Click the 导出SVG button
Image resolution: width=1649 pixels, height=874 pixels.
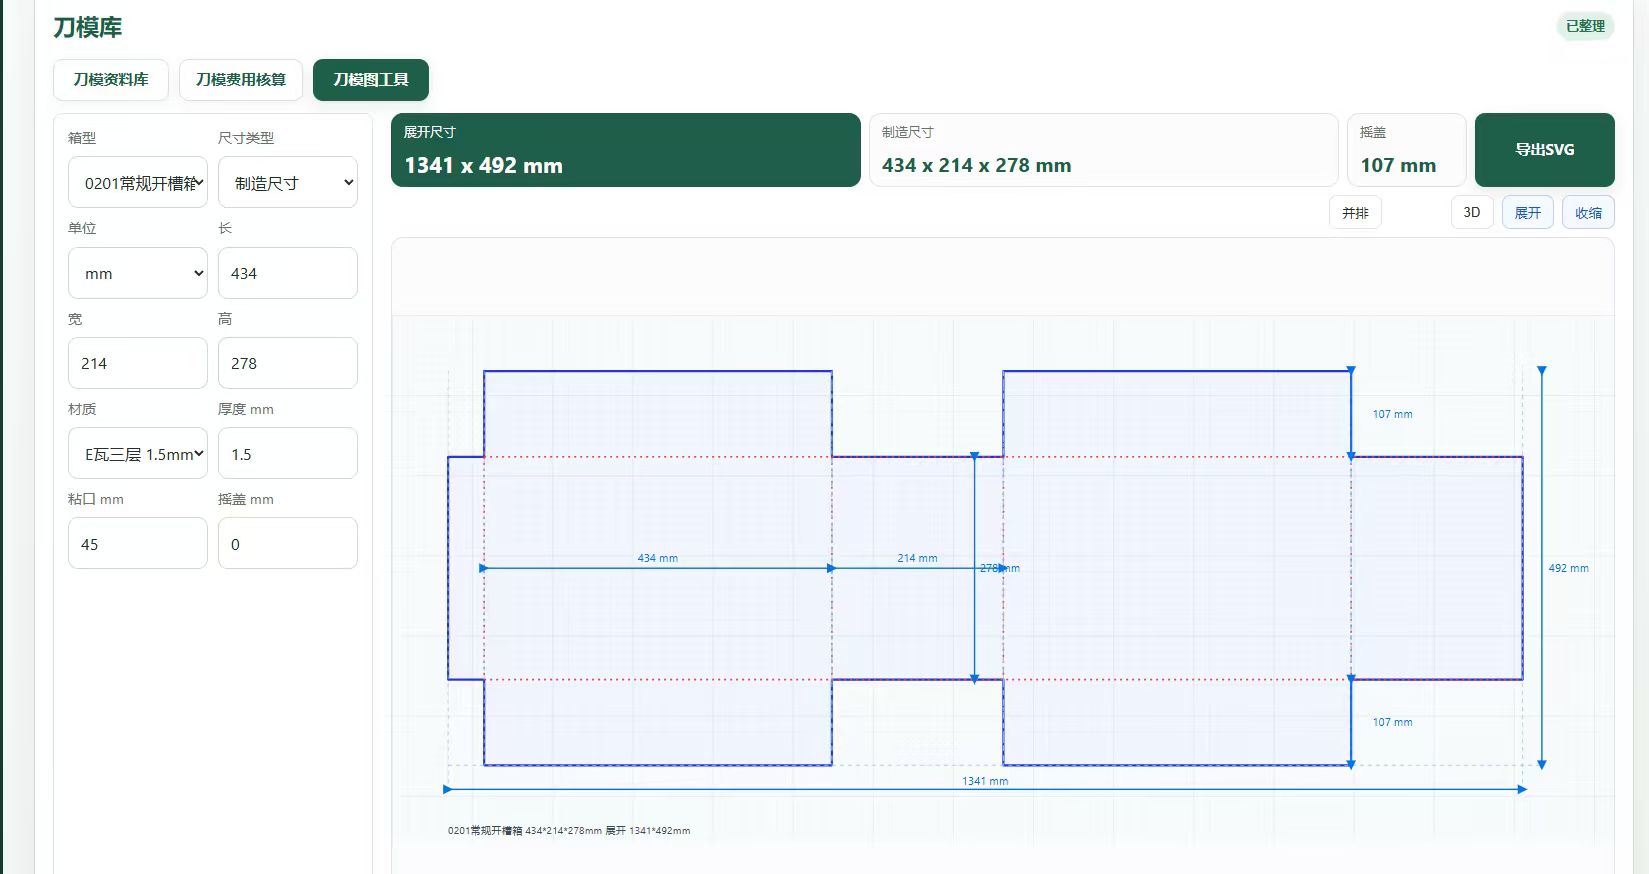(x=1544, y=150)
